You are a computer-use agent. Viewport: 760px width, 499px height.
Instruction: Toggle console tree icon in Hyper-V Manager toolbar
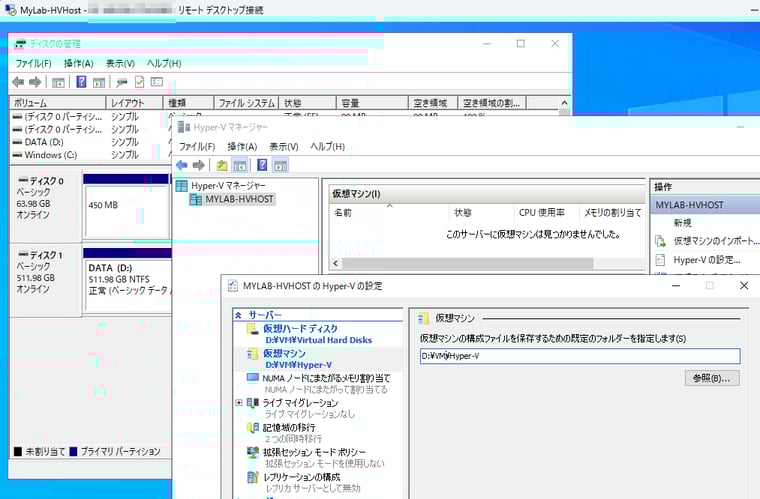click(240, 165)
